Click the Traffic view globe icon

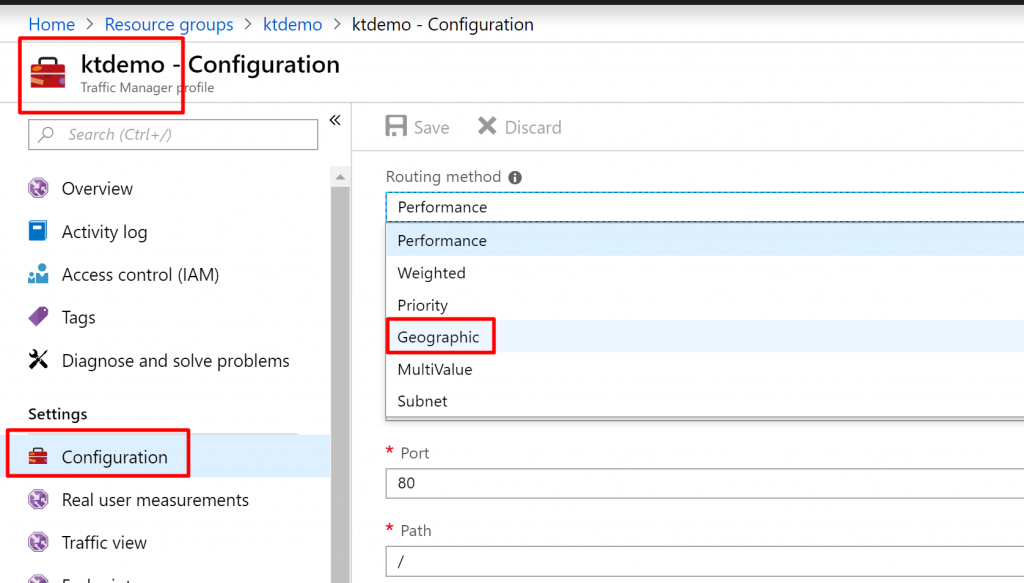[x=38, y=542]
